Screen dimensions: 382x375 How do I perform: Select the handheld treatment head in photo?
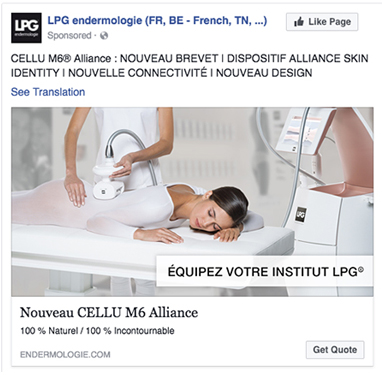coord(107,179)
